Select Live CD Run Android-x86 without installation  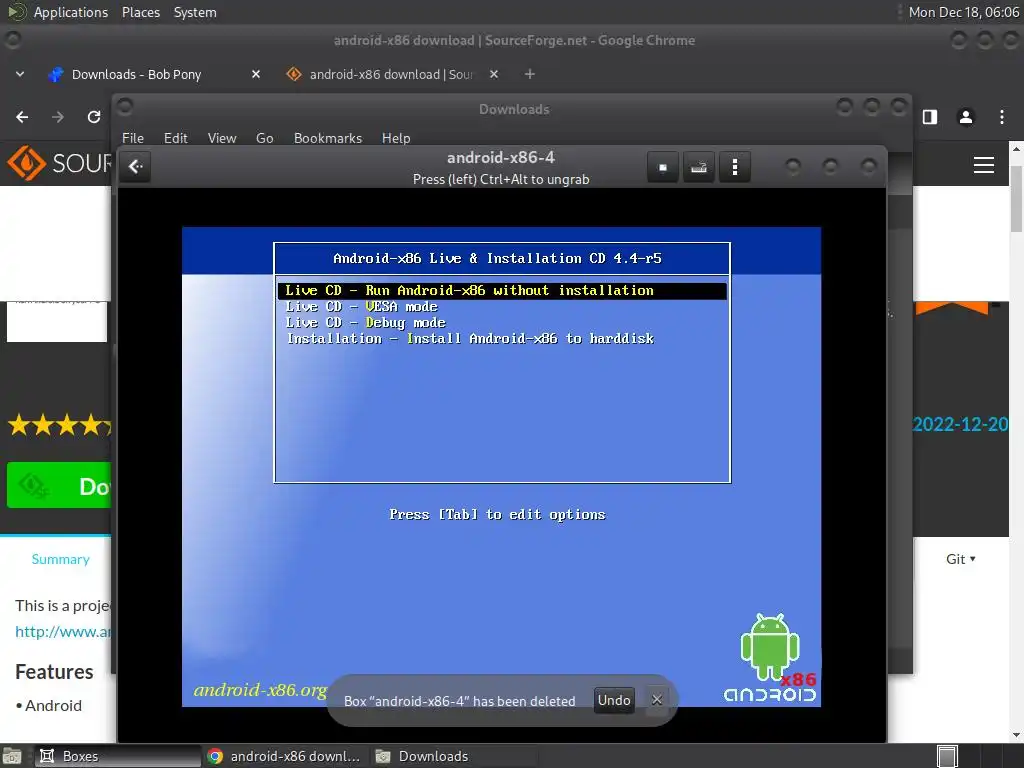pos(502,291)
